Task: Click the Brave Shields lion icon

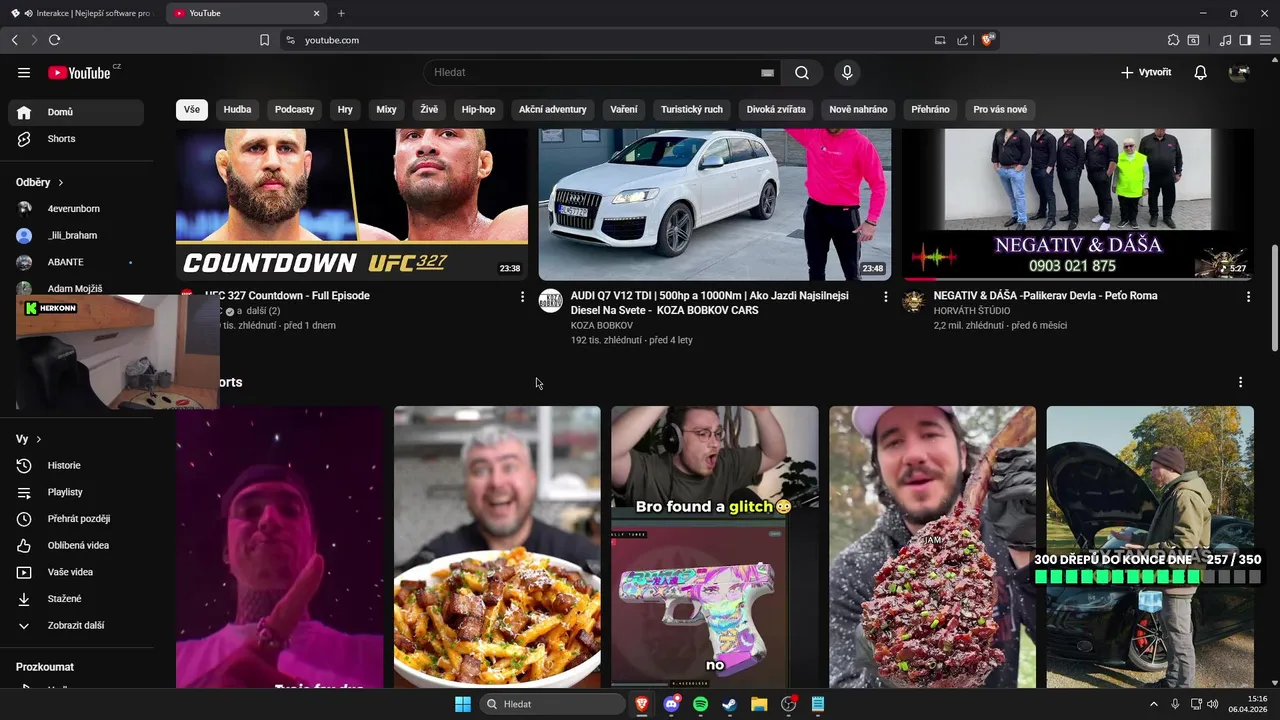Action: coord(988,40)
